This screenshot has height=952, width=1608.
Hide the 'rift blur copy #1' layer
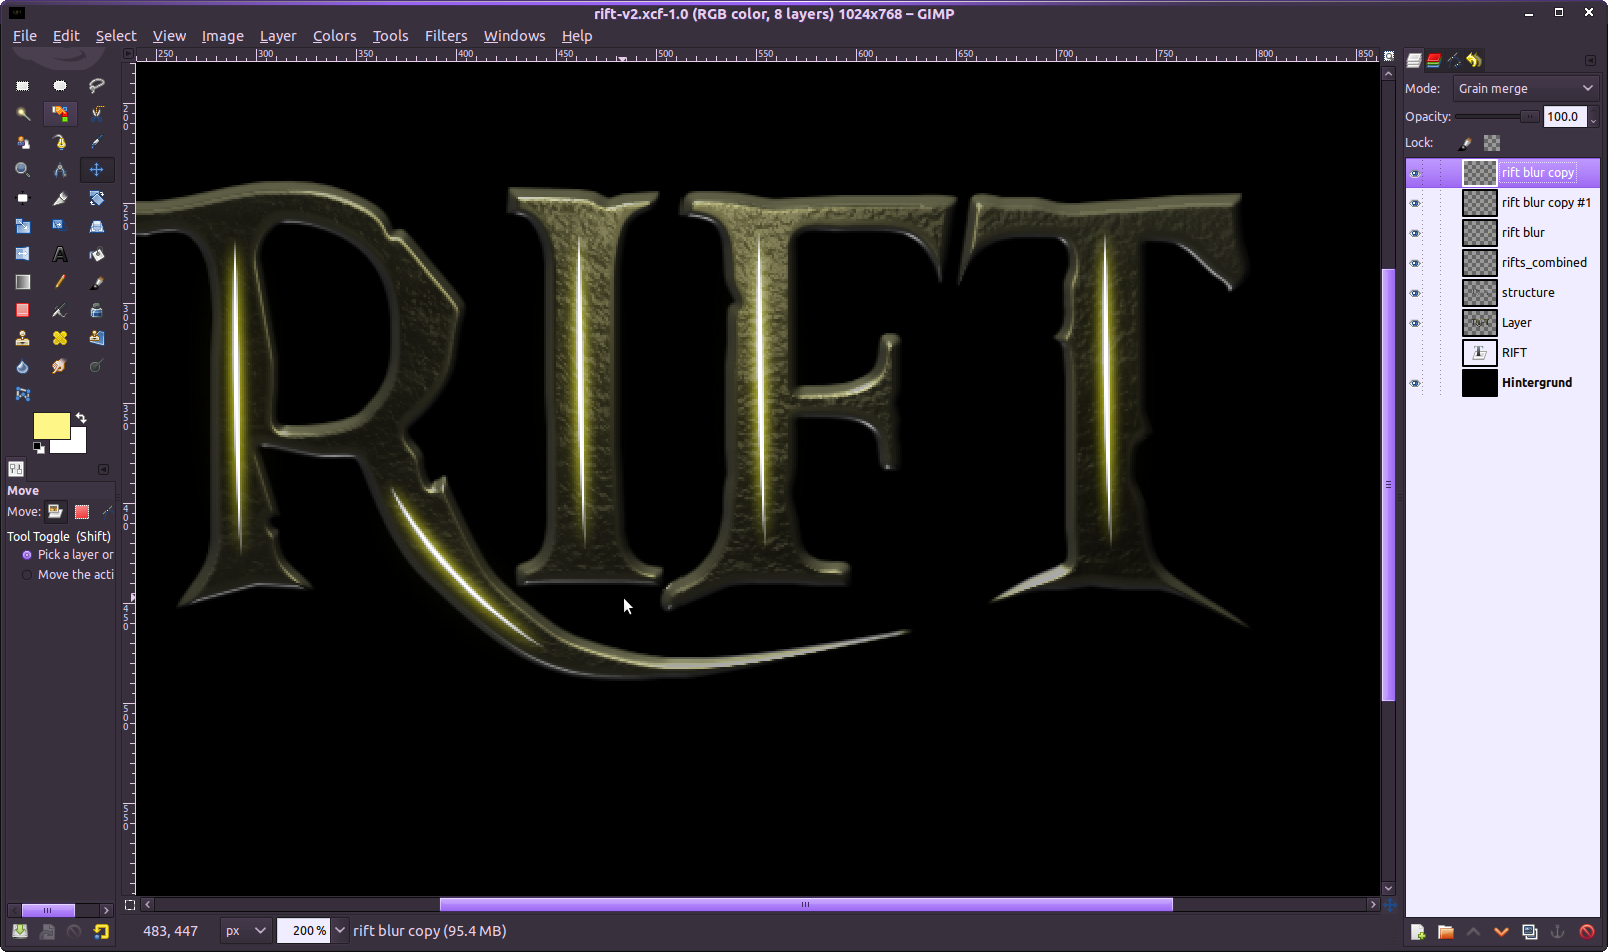click(x=1415, y=203)
